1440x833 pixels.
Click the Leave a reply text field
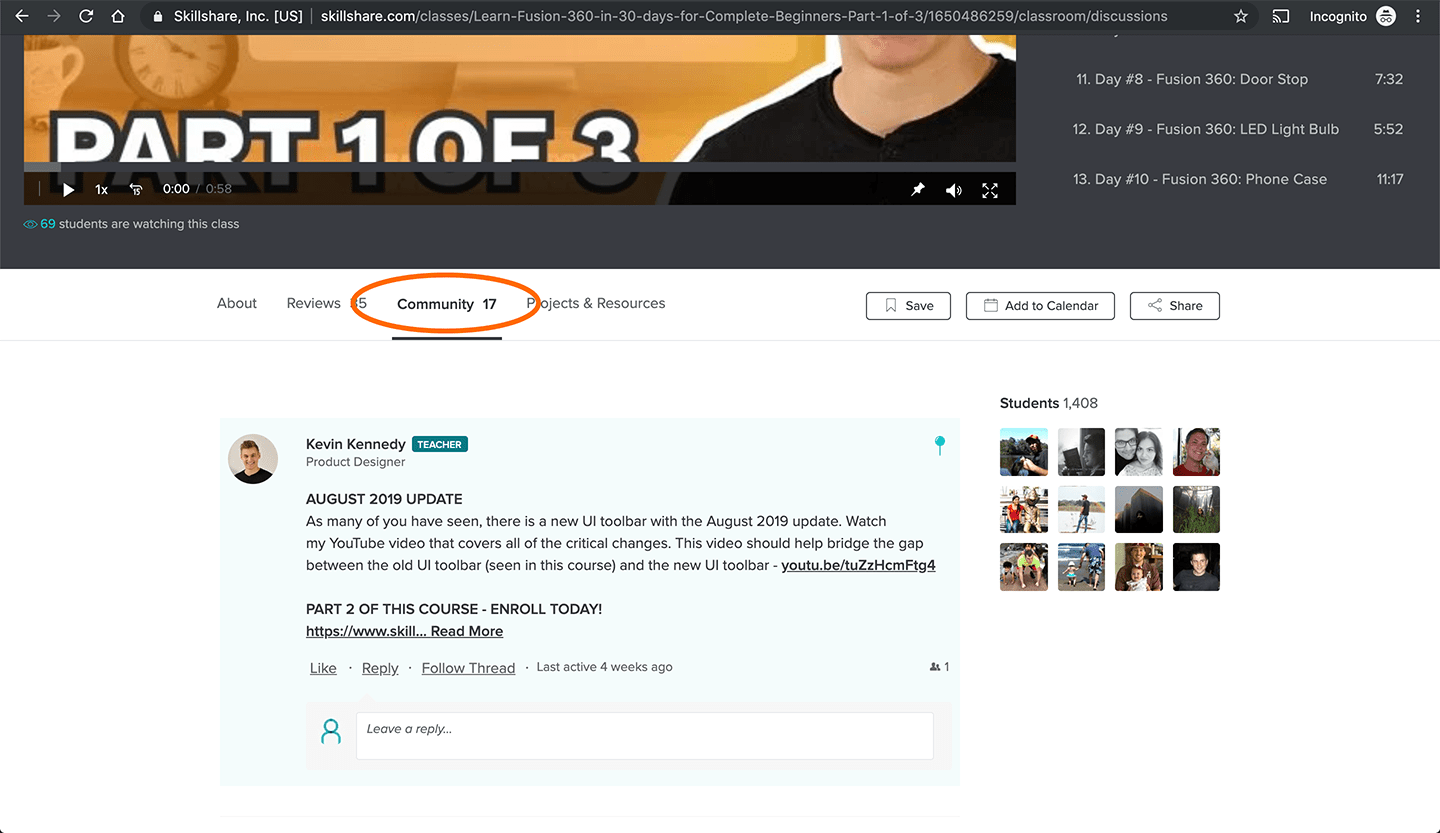[645, 736]
